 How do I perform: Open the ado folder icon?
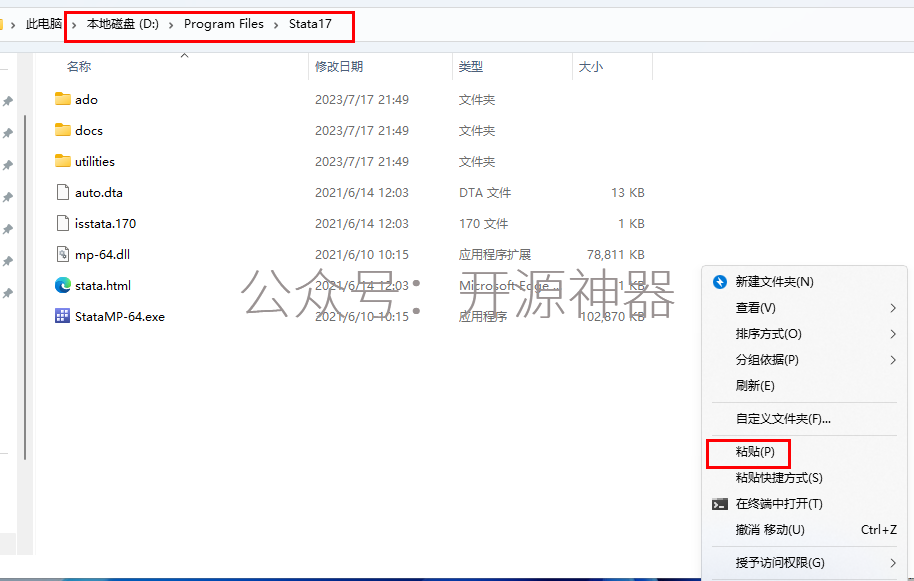[x=62, y=99]
